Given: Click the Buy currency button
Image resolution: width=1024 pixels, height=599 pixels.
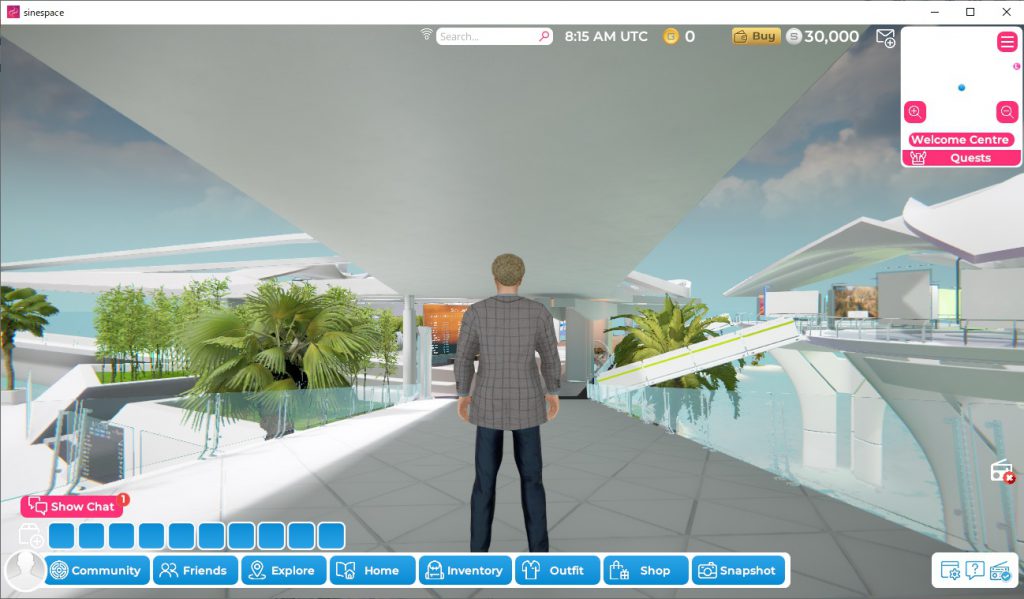Looking at the screenshot, I should coord(756,36).
